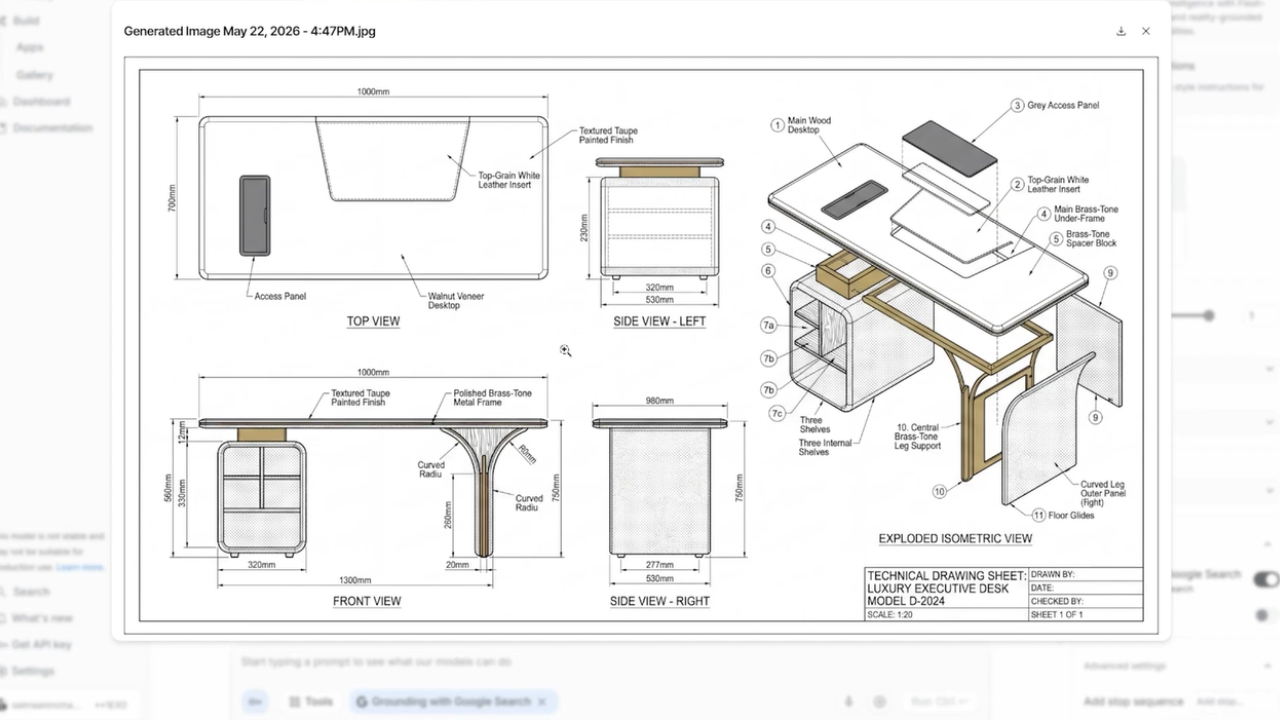This screenshot has width=1280, height=720.
Task: Download the generated image
Action: pos(1121,31)
